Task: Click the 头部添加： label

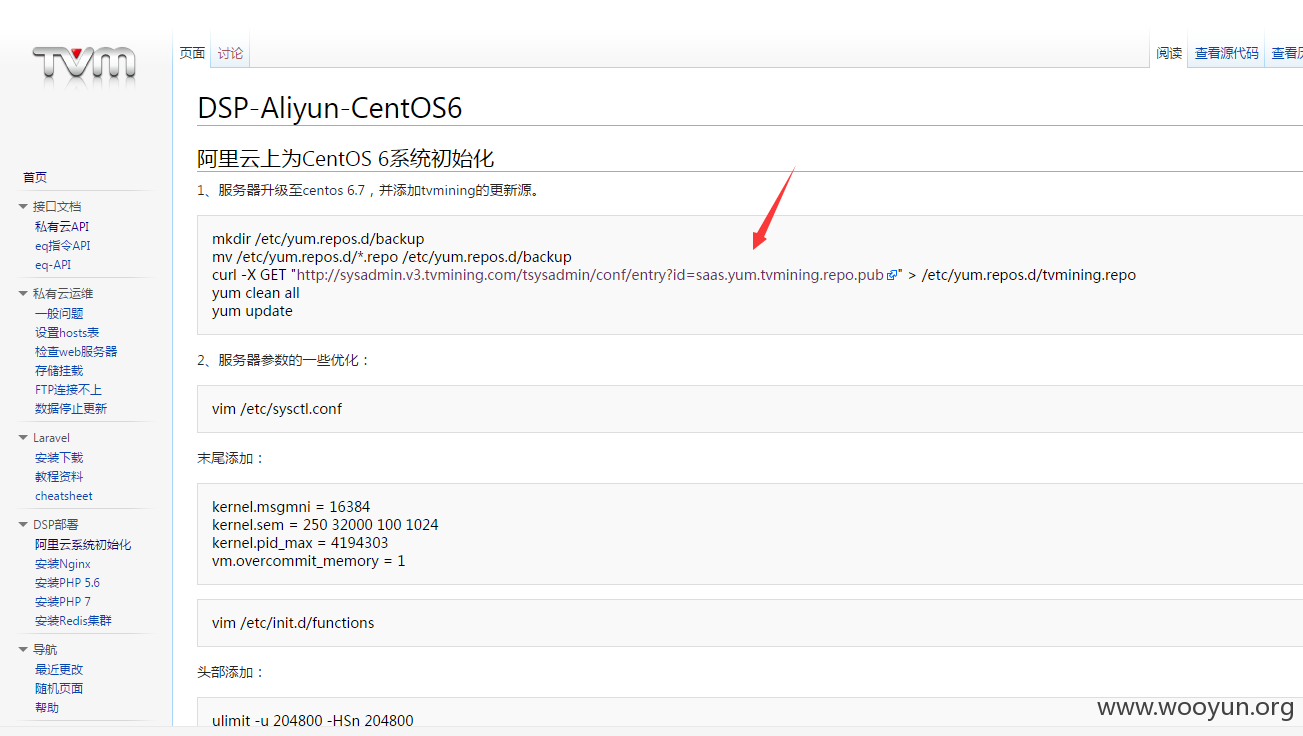Action: 231,672
